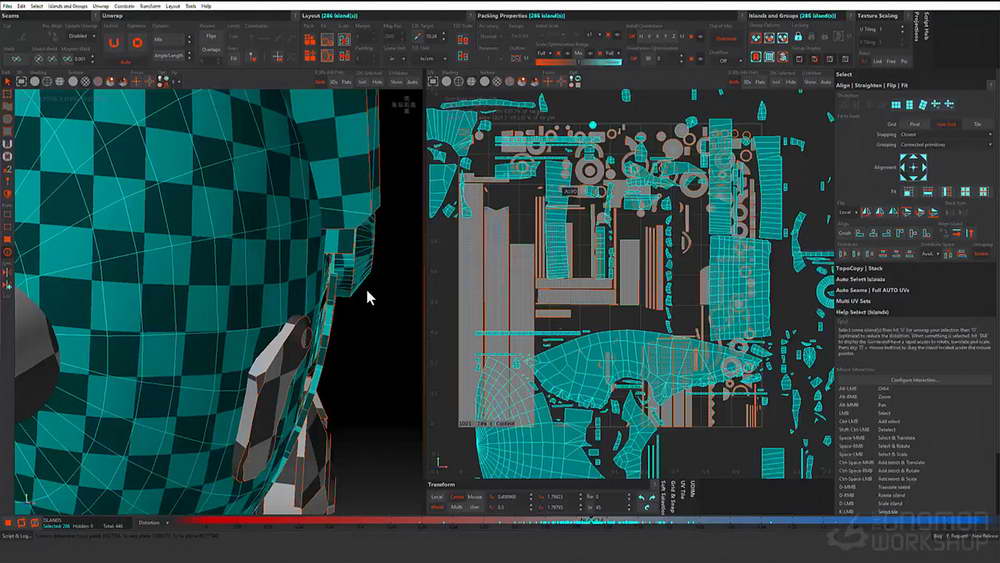Click the Tile fit mode button
The image size is (1000, 563).
click(x=977, y=124)
